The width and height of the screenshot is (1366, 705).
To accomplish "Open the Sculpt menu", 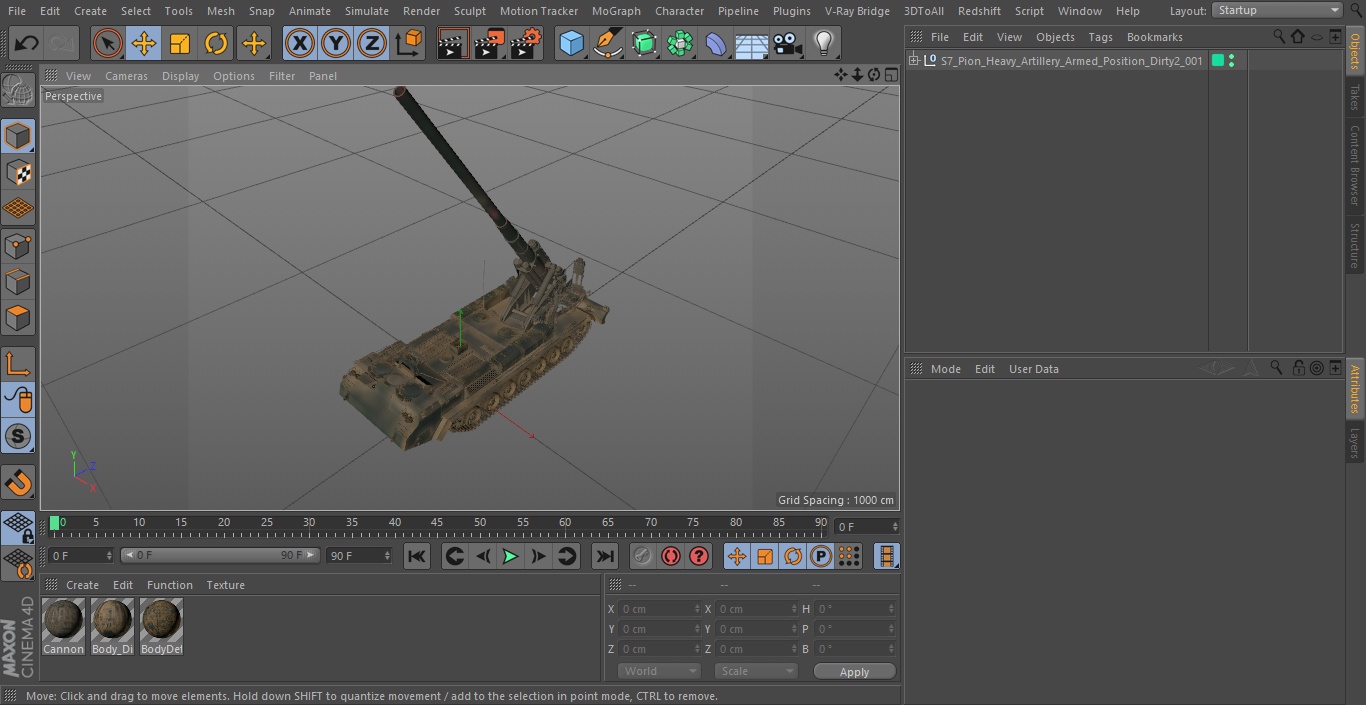I will (x=469, y=11).
